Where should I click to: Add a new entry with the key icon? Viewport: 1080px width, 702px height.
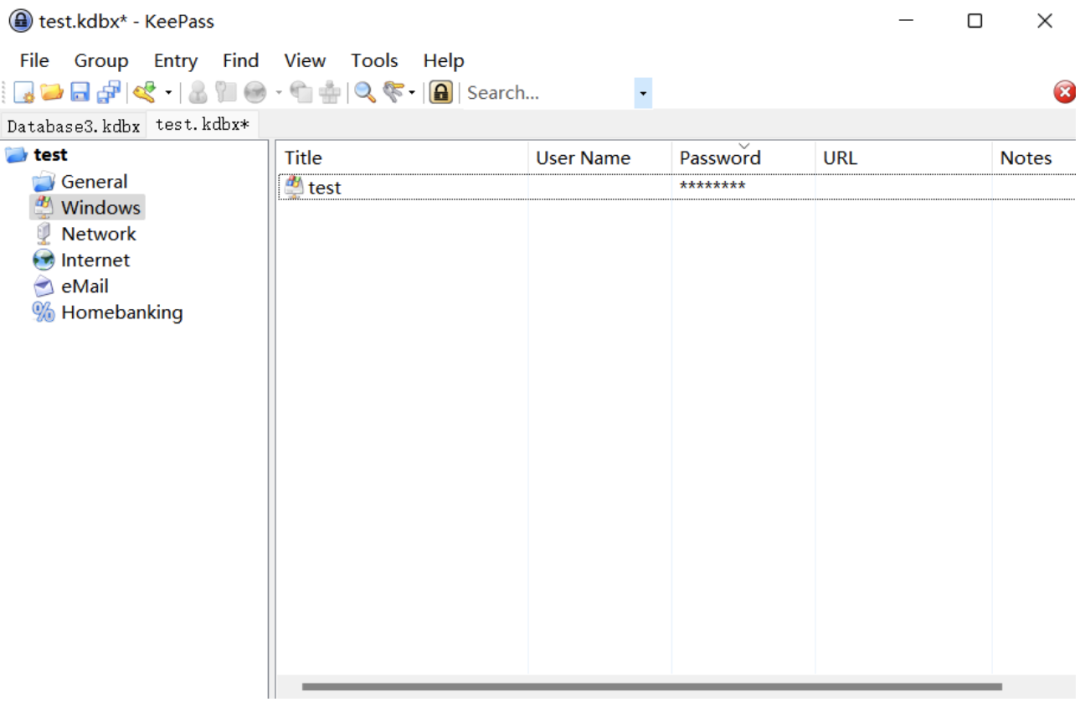point(145,92)
